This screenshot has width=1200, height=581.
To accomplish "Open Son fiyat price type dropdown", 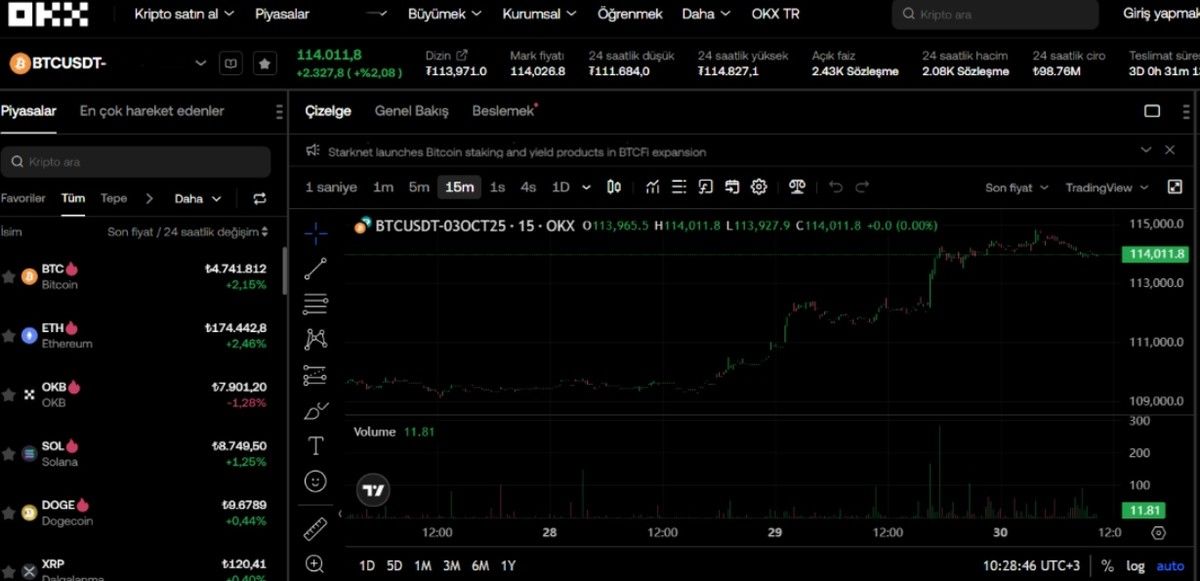I will (x=1016, y=187).
